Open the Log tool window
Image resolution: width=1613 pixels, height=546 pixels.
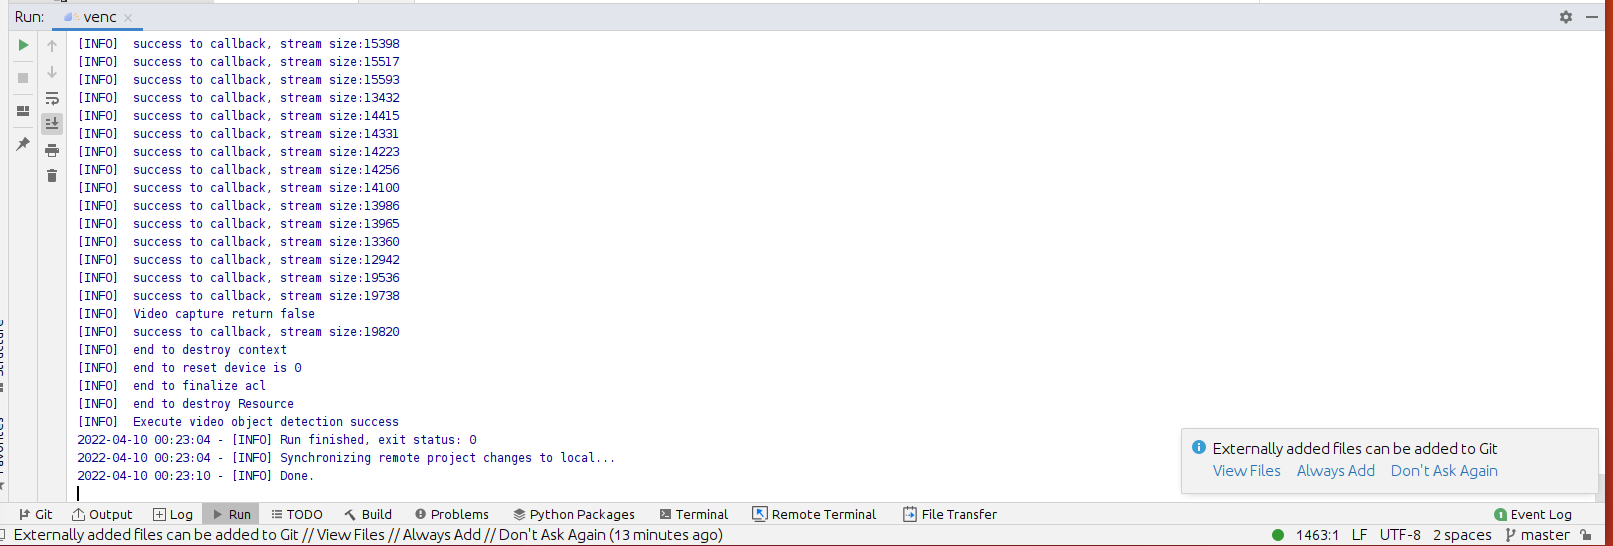[173, 514]
